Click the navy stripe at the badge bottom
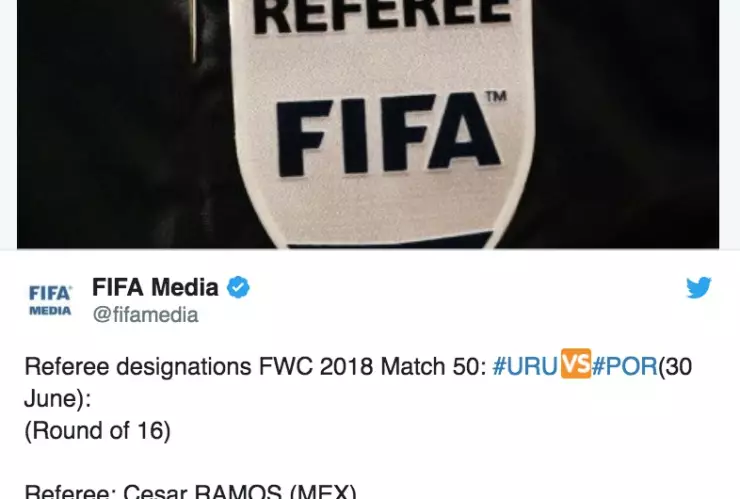The height and width of the screenshot is (499, 740). point(389,240)
